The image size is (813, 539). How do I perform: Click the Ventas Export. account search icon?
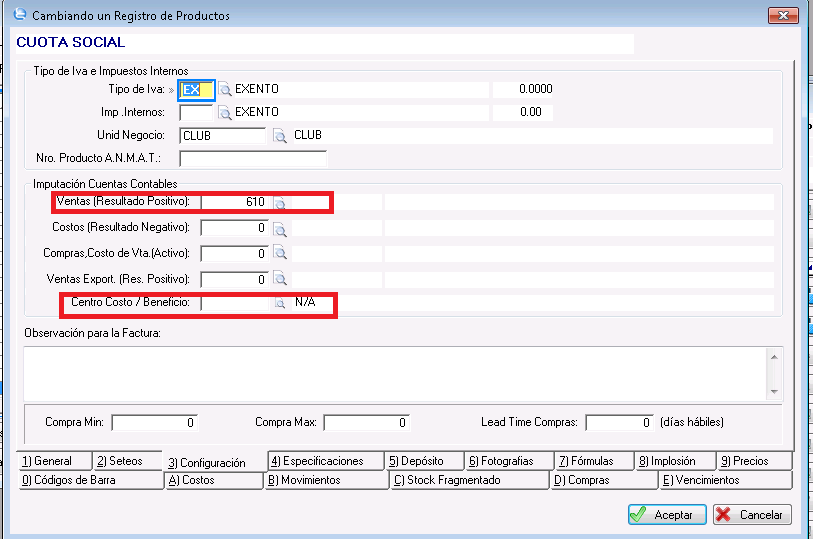(x=281, y=280)
